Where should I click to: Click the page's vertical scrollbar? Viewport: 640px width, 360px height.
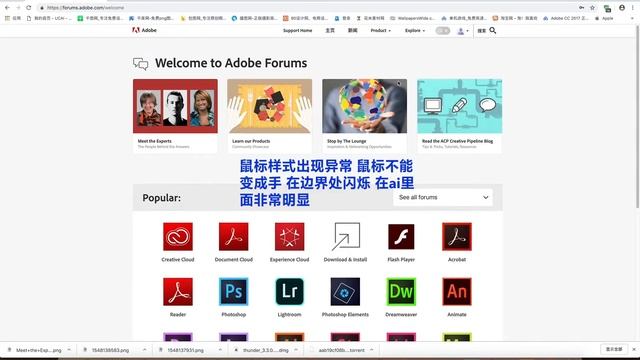[x=637, y=118]
